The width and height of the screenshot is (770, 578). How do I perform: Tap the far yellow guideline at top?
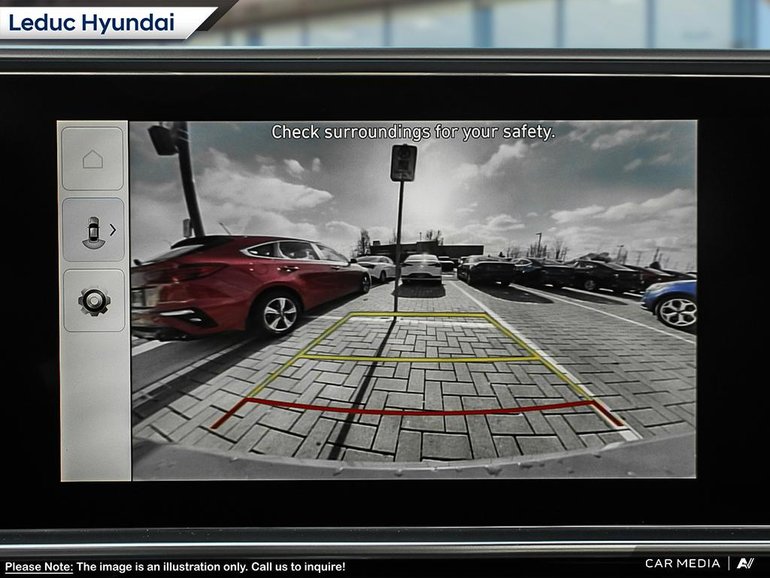point(418,315)
